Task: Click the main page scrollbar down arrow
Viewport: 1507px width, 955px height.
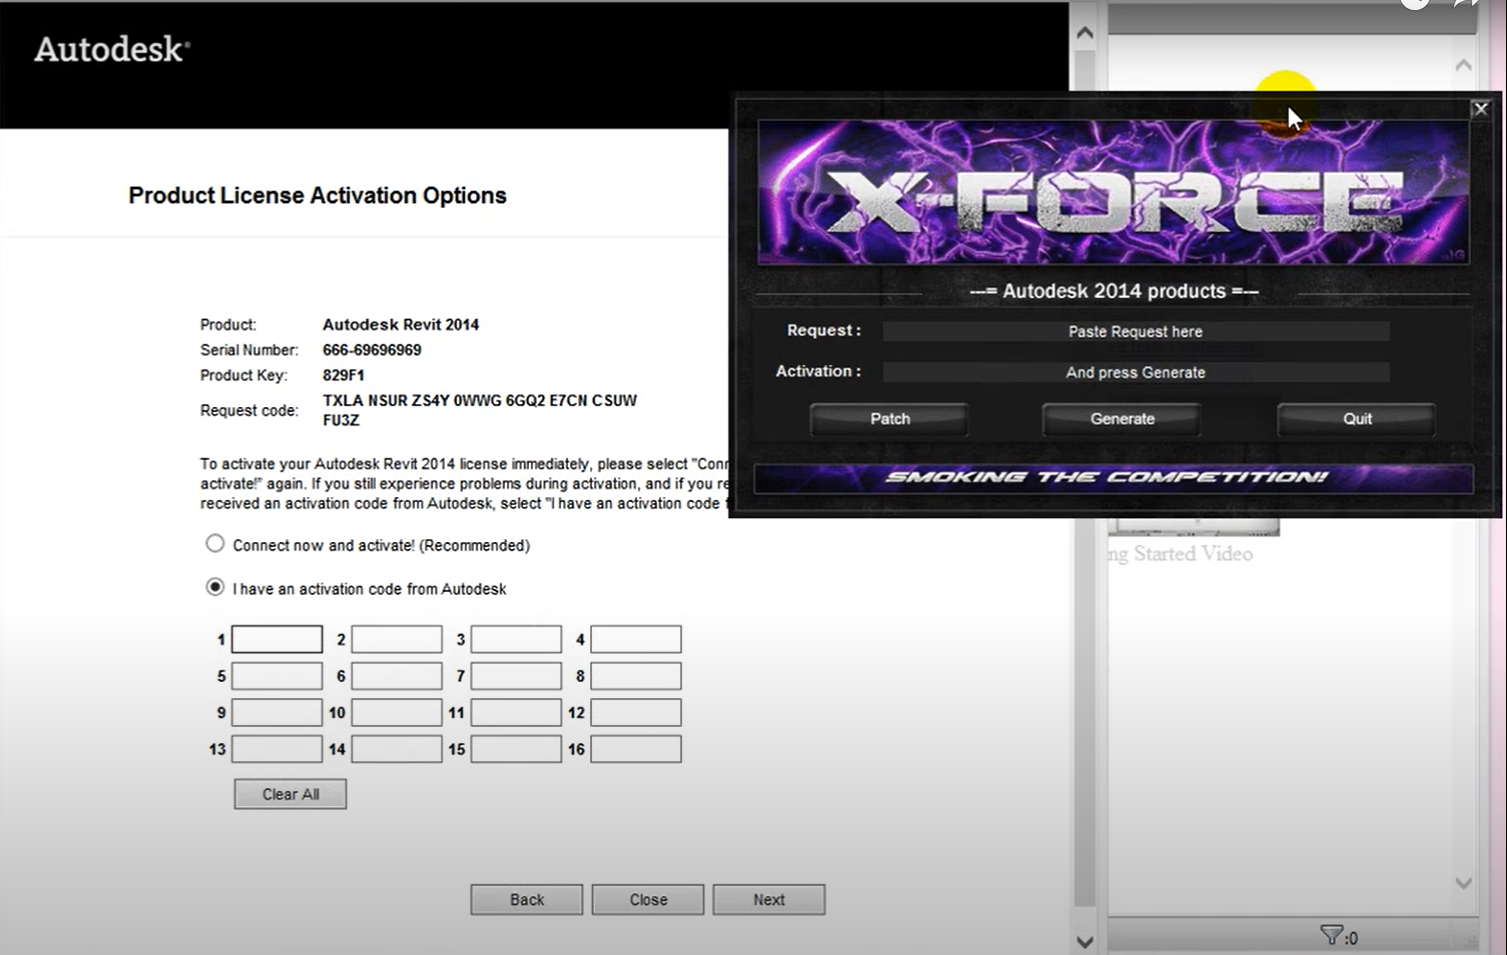Action: point(1085,941)
